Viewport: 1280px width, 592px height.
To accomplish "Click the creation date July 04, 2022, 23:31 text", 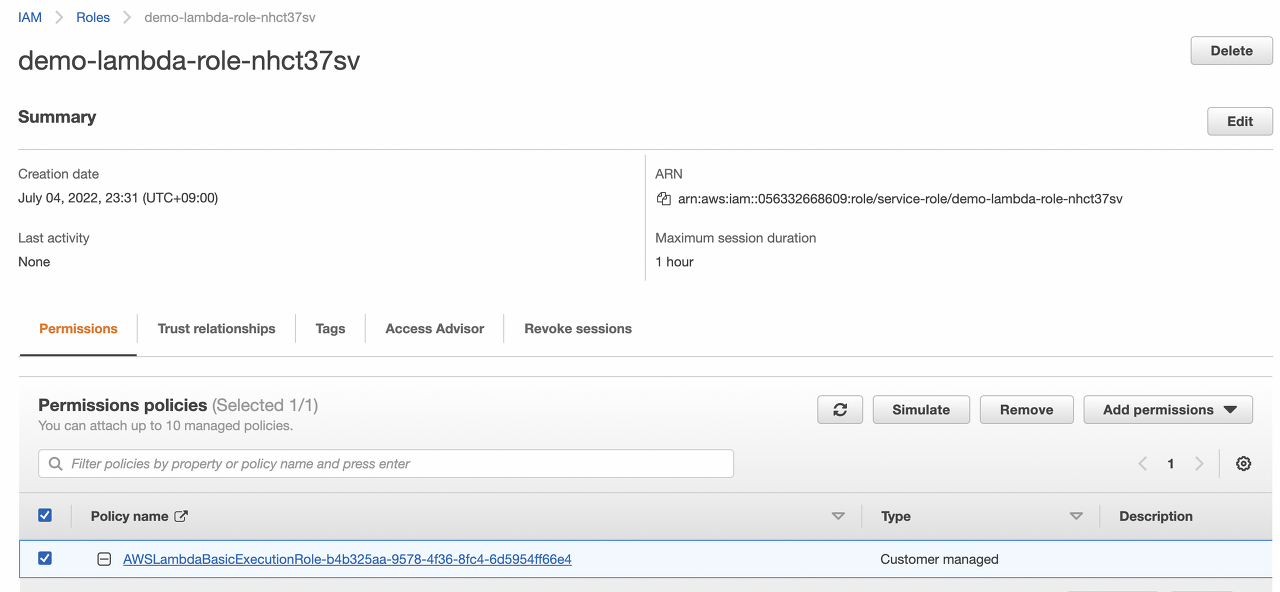I will tap(118, 198).
